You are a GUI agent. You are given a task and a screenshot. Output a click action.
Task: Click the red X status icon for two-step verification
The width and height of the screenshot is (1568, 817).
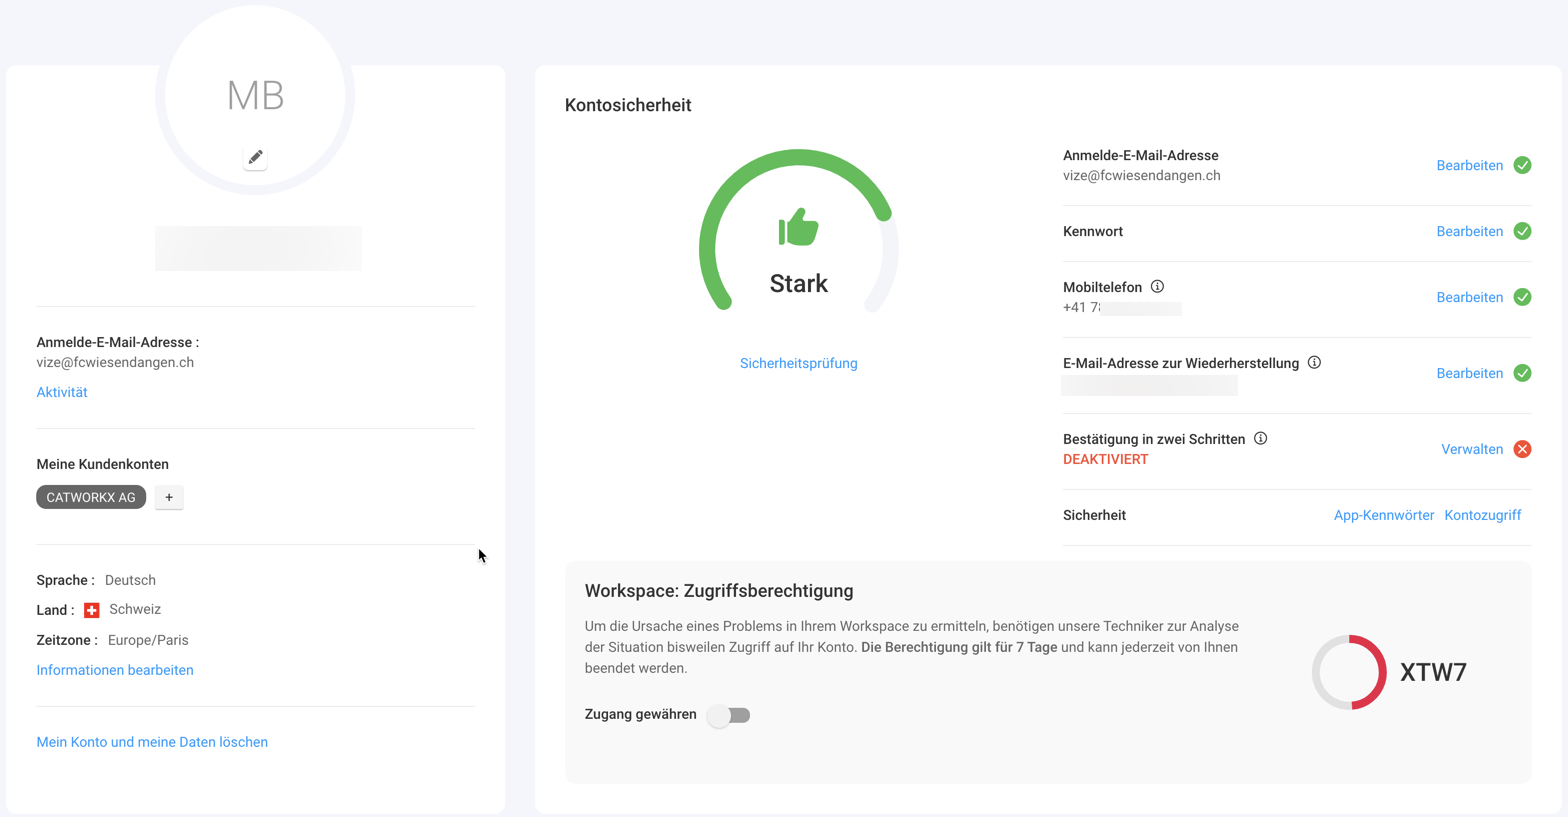[1522, 449]
